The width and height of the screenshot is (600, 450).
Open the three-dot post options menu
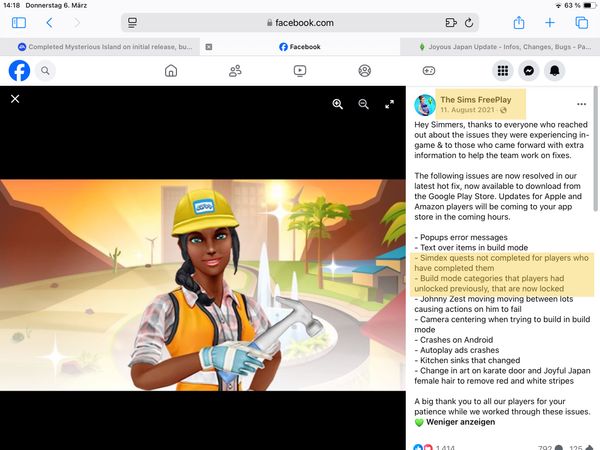tap(581, 104)
